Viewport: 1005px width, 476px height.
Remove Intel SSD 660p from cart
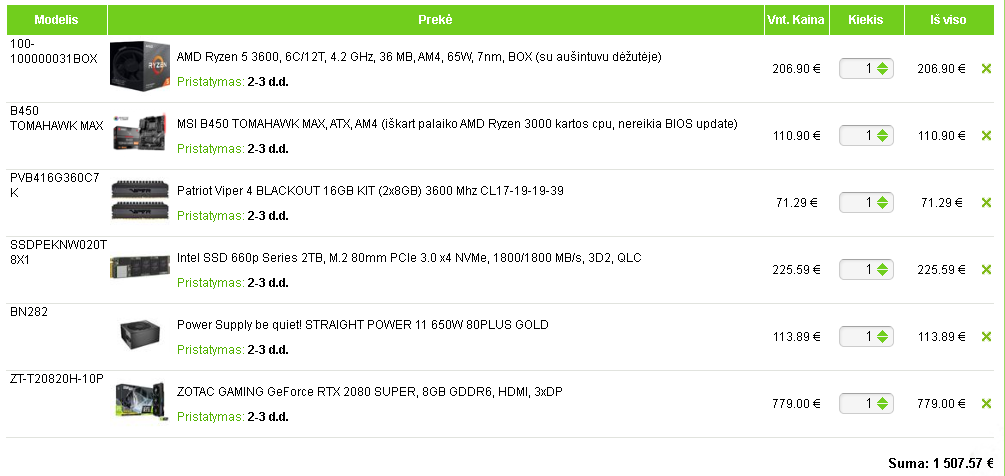[986, 270]
